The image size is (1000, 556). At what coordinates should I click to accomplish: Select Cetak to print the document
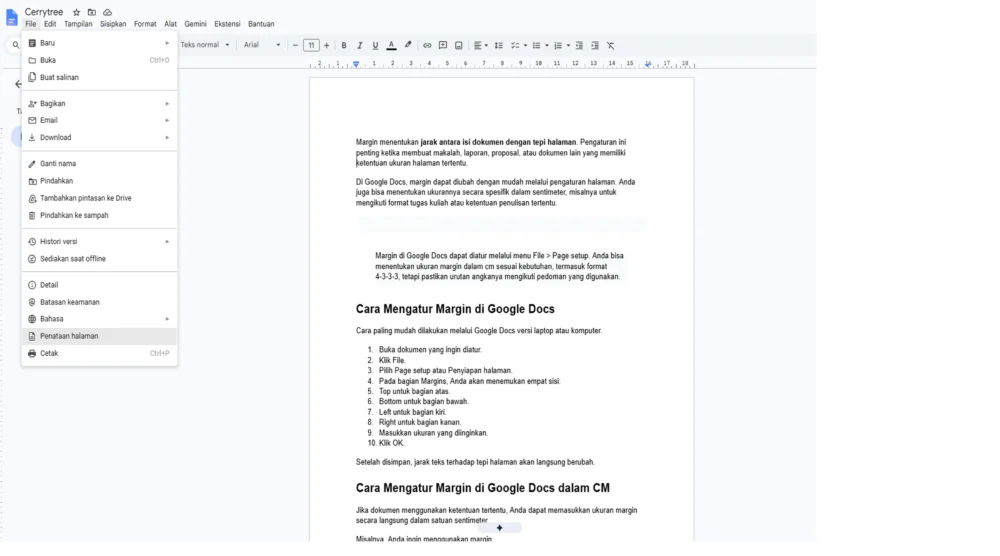coord(99,353)
